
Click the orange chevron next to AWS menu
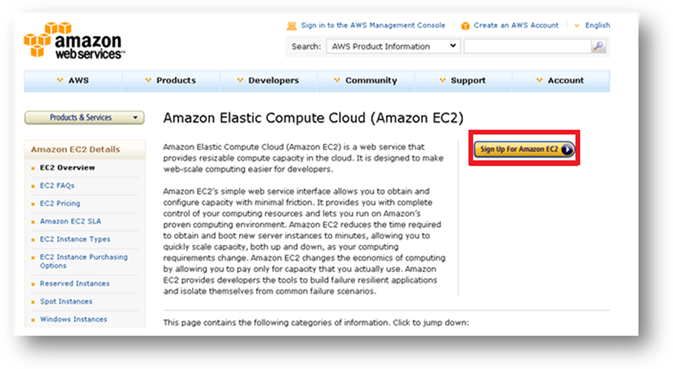(60, 80)
